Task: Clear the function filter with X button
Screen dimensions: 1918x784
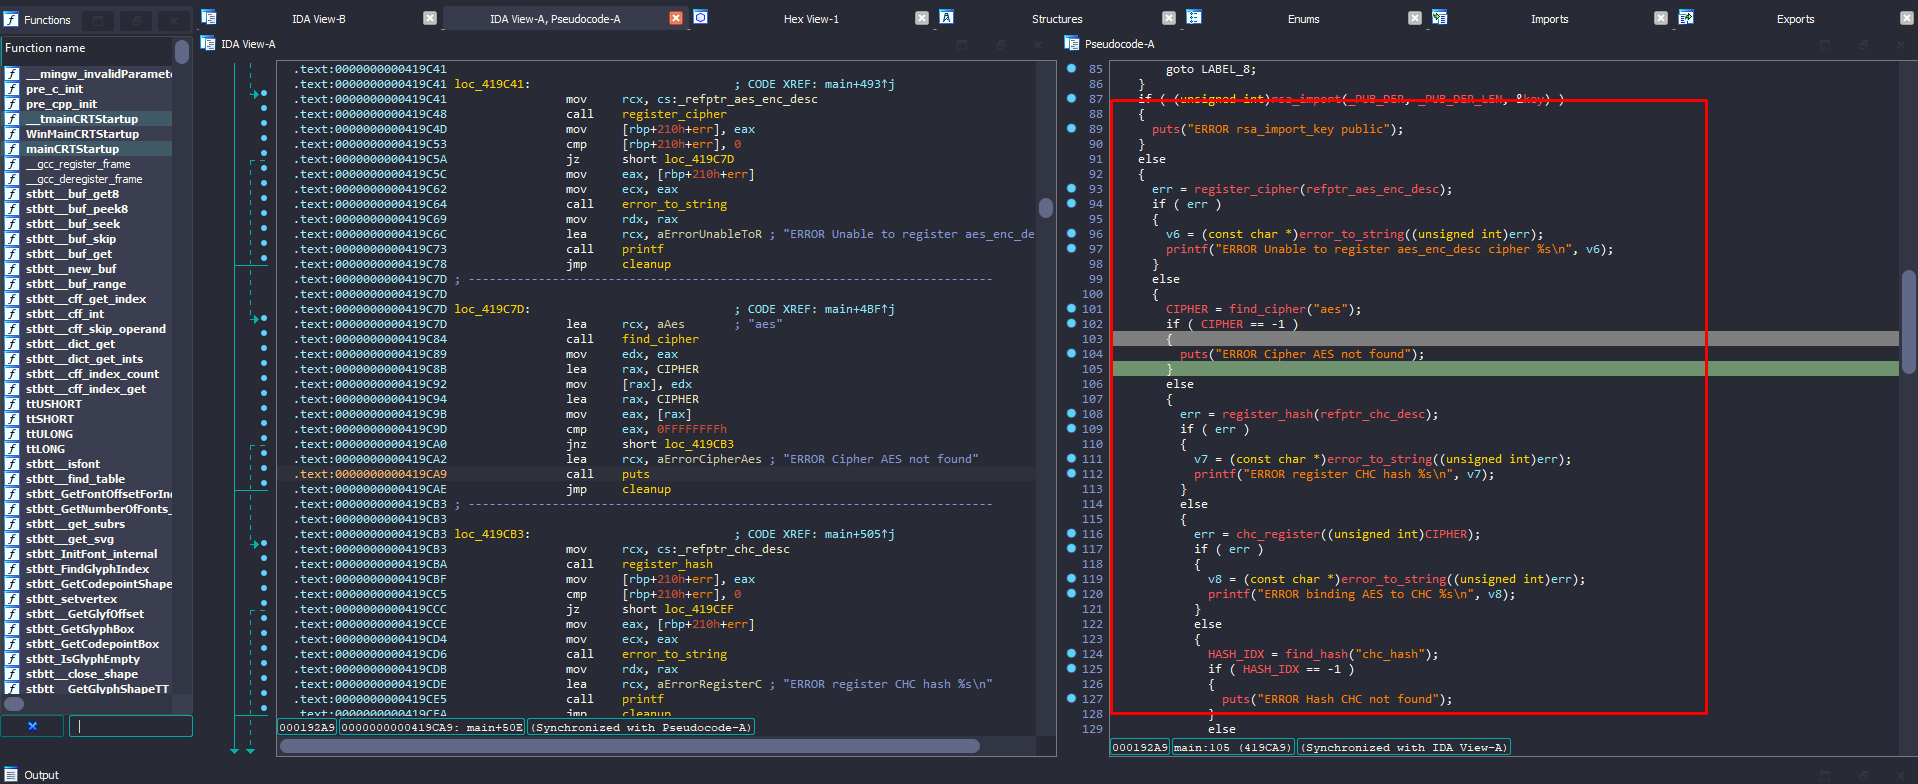Action: [32, 726]
